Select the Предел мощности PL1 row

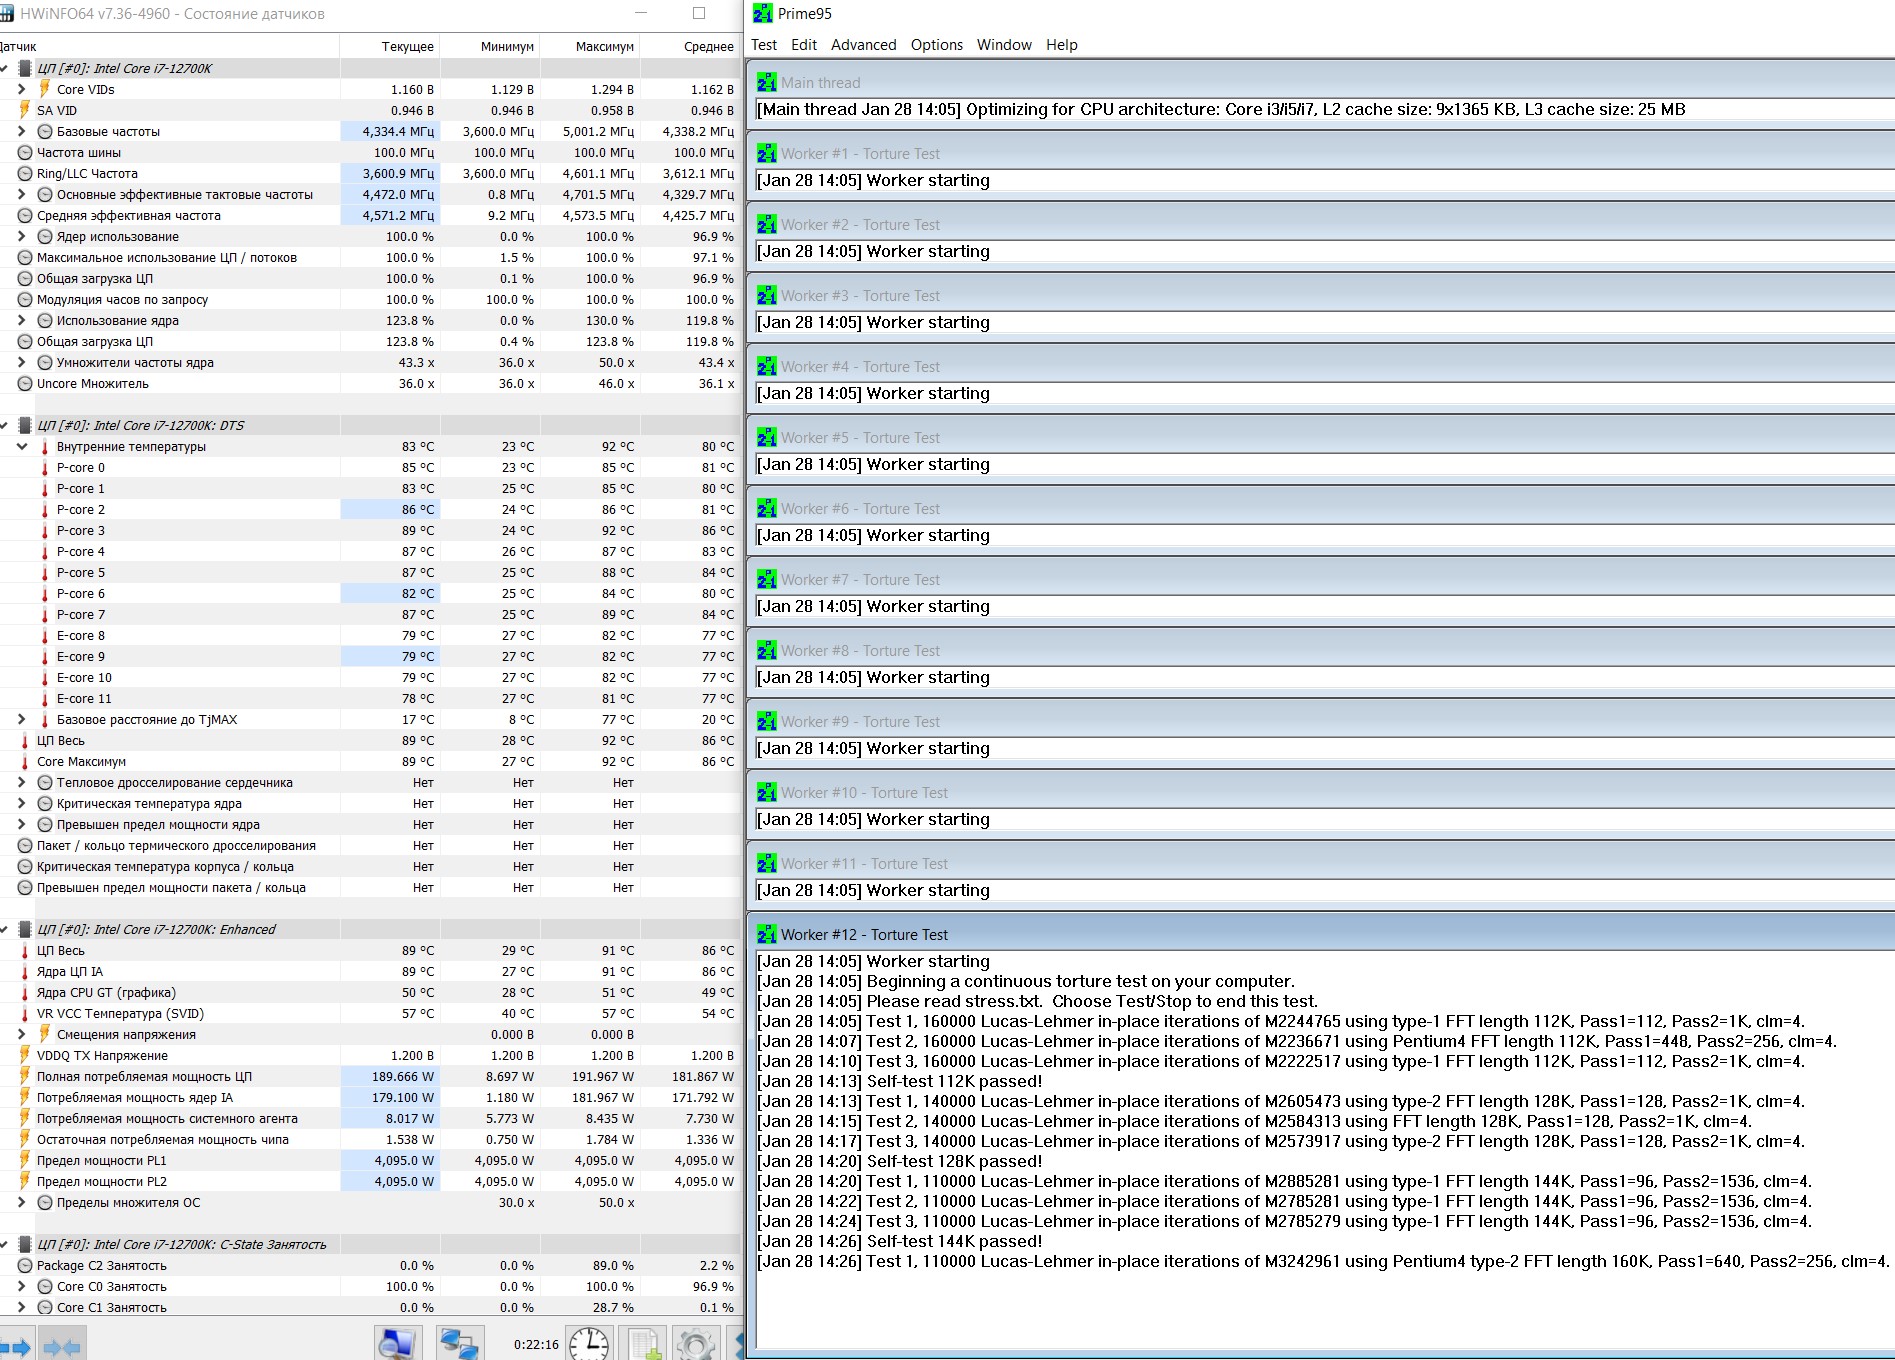(370, 1160)
